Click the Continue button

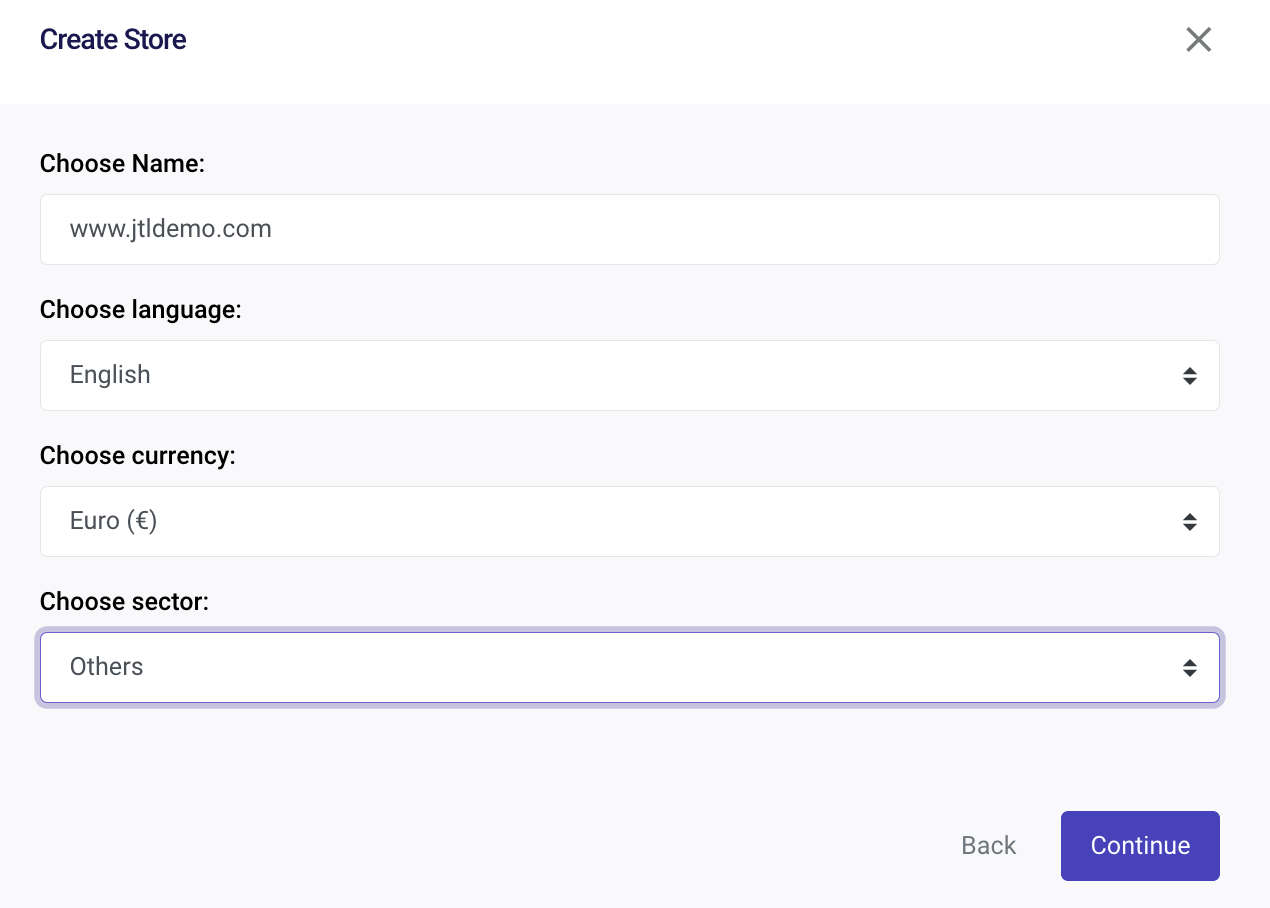[1140, 846]
